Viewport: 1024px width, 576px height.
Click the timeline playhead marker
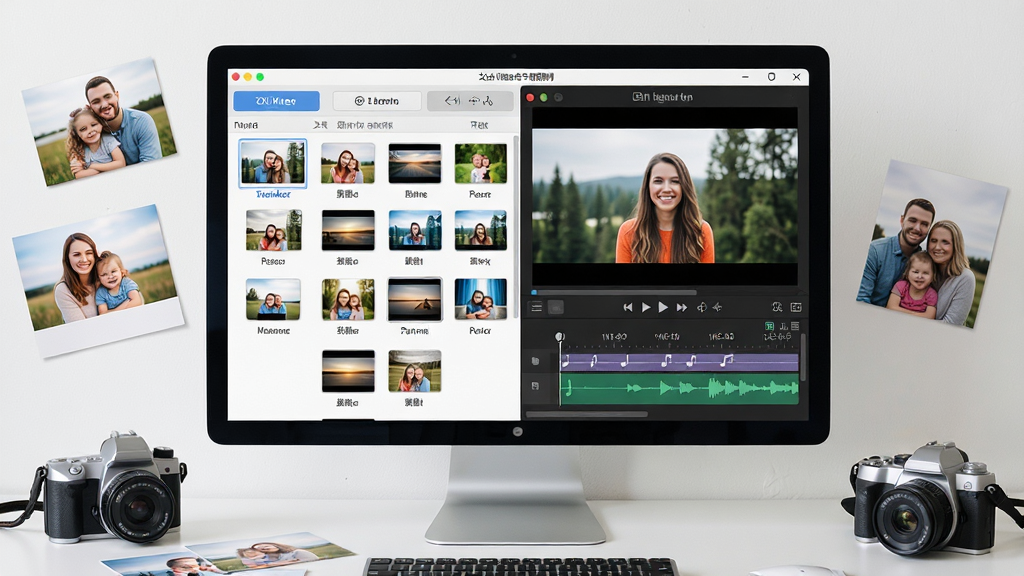click(560, 337)
